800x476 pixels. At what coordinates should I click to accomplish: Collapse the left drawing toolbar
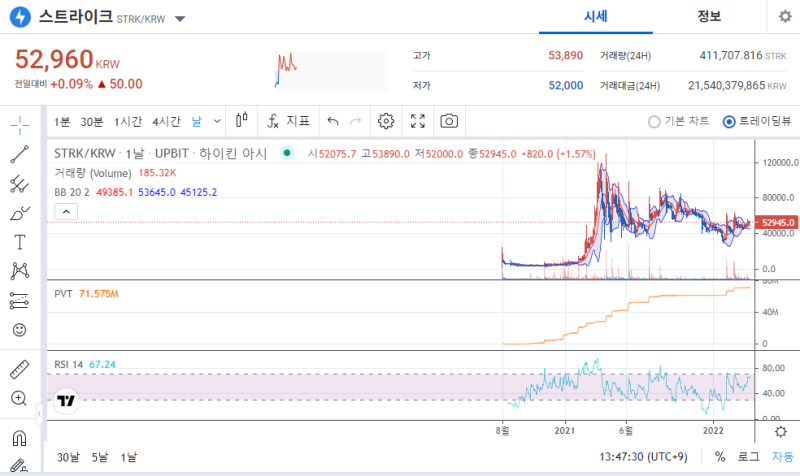click(40, 414)
